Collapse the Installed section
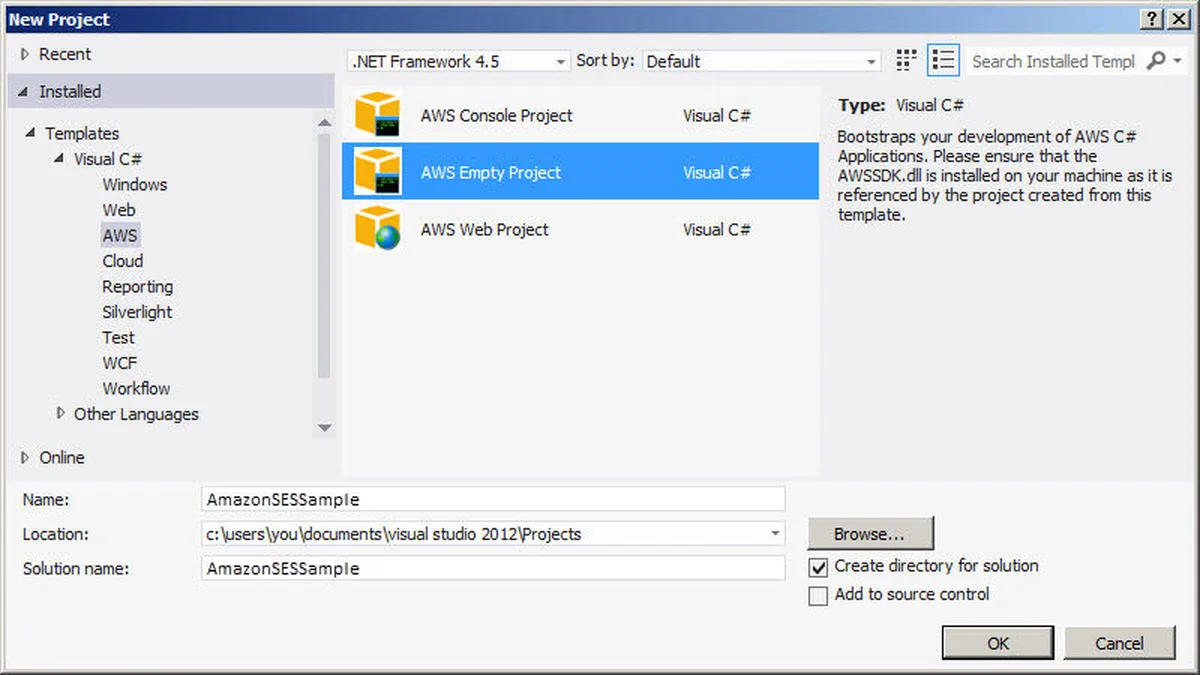Viewport: 1200px width, 675px height. coord(24,91)
